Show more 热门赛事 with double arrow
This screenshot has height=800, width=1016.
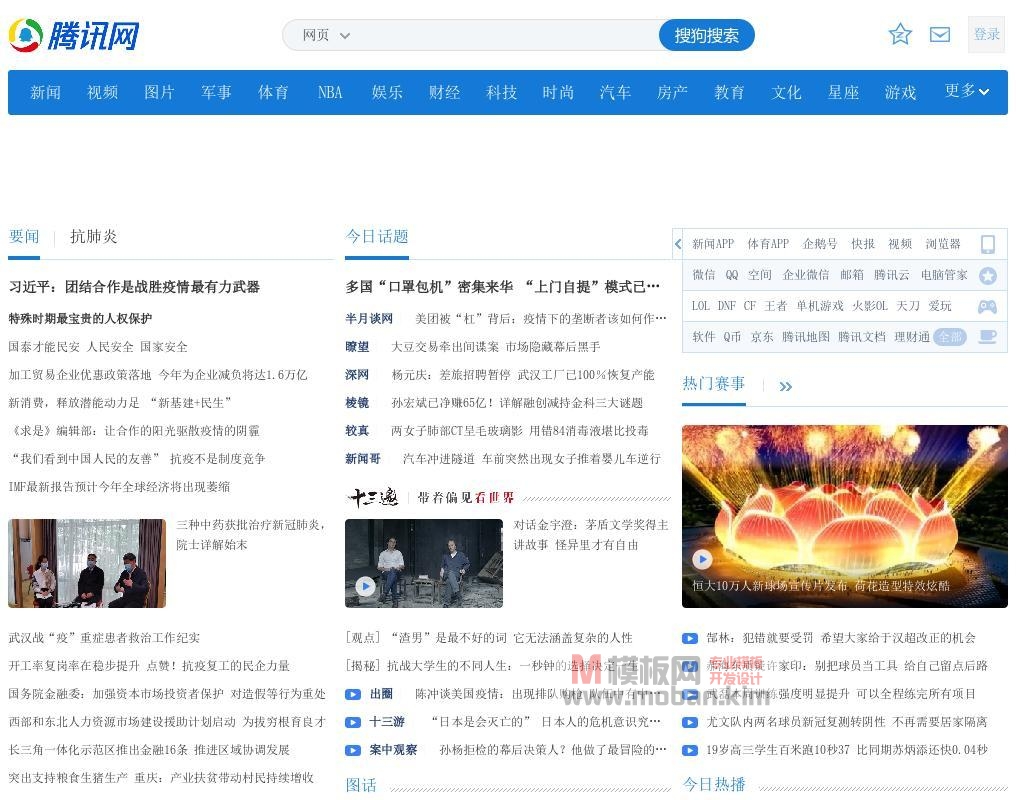[785, 387]
